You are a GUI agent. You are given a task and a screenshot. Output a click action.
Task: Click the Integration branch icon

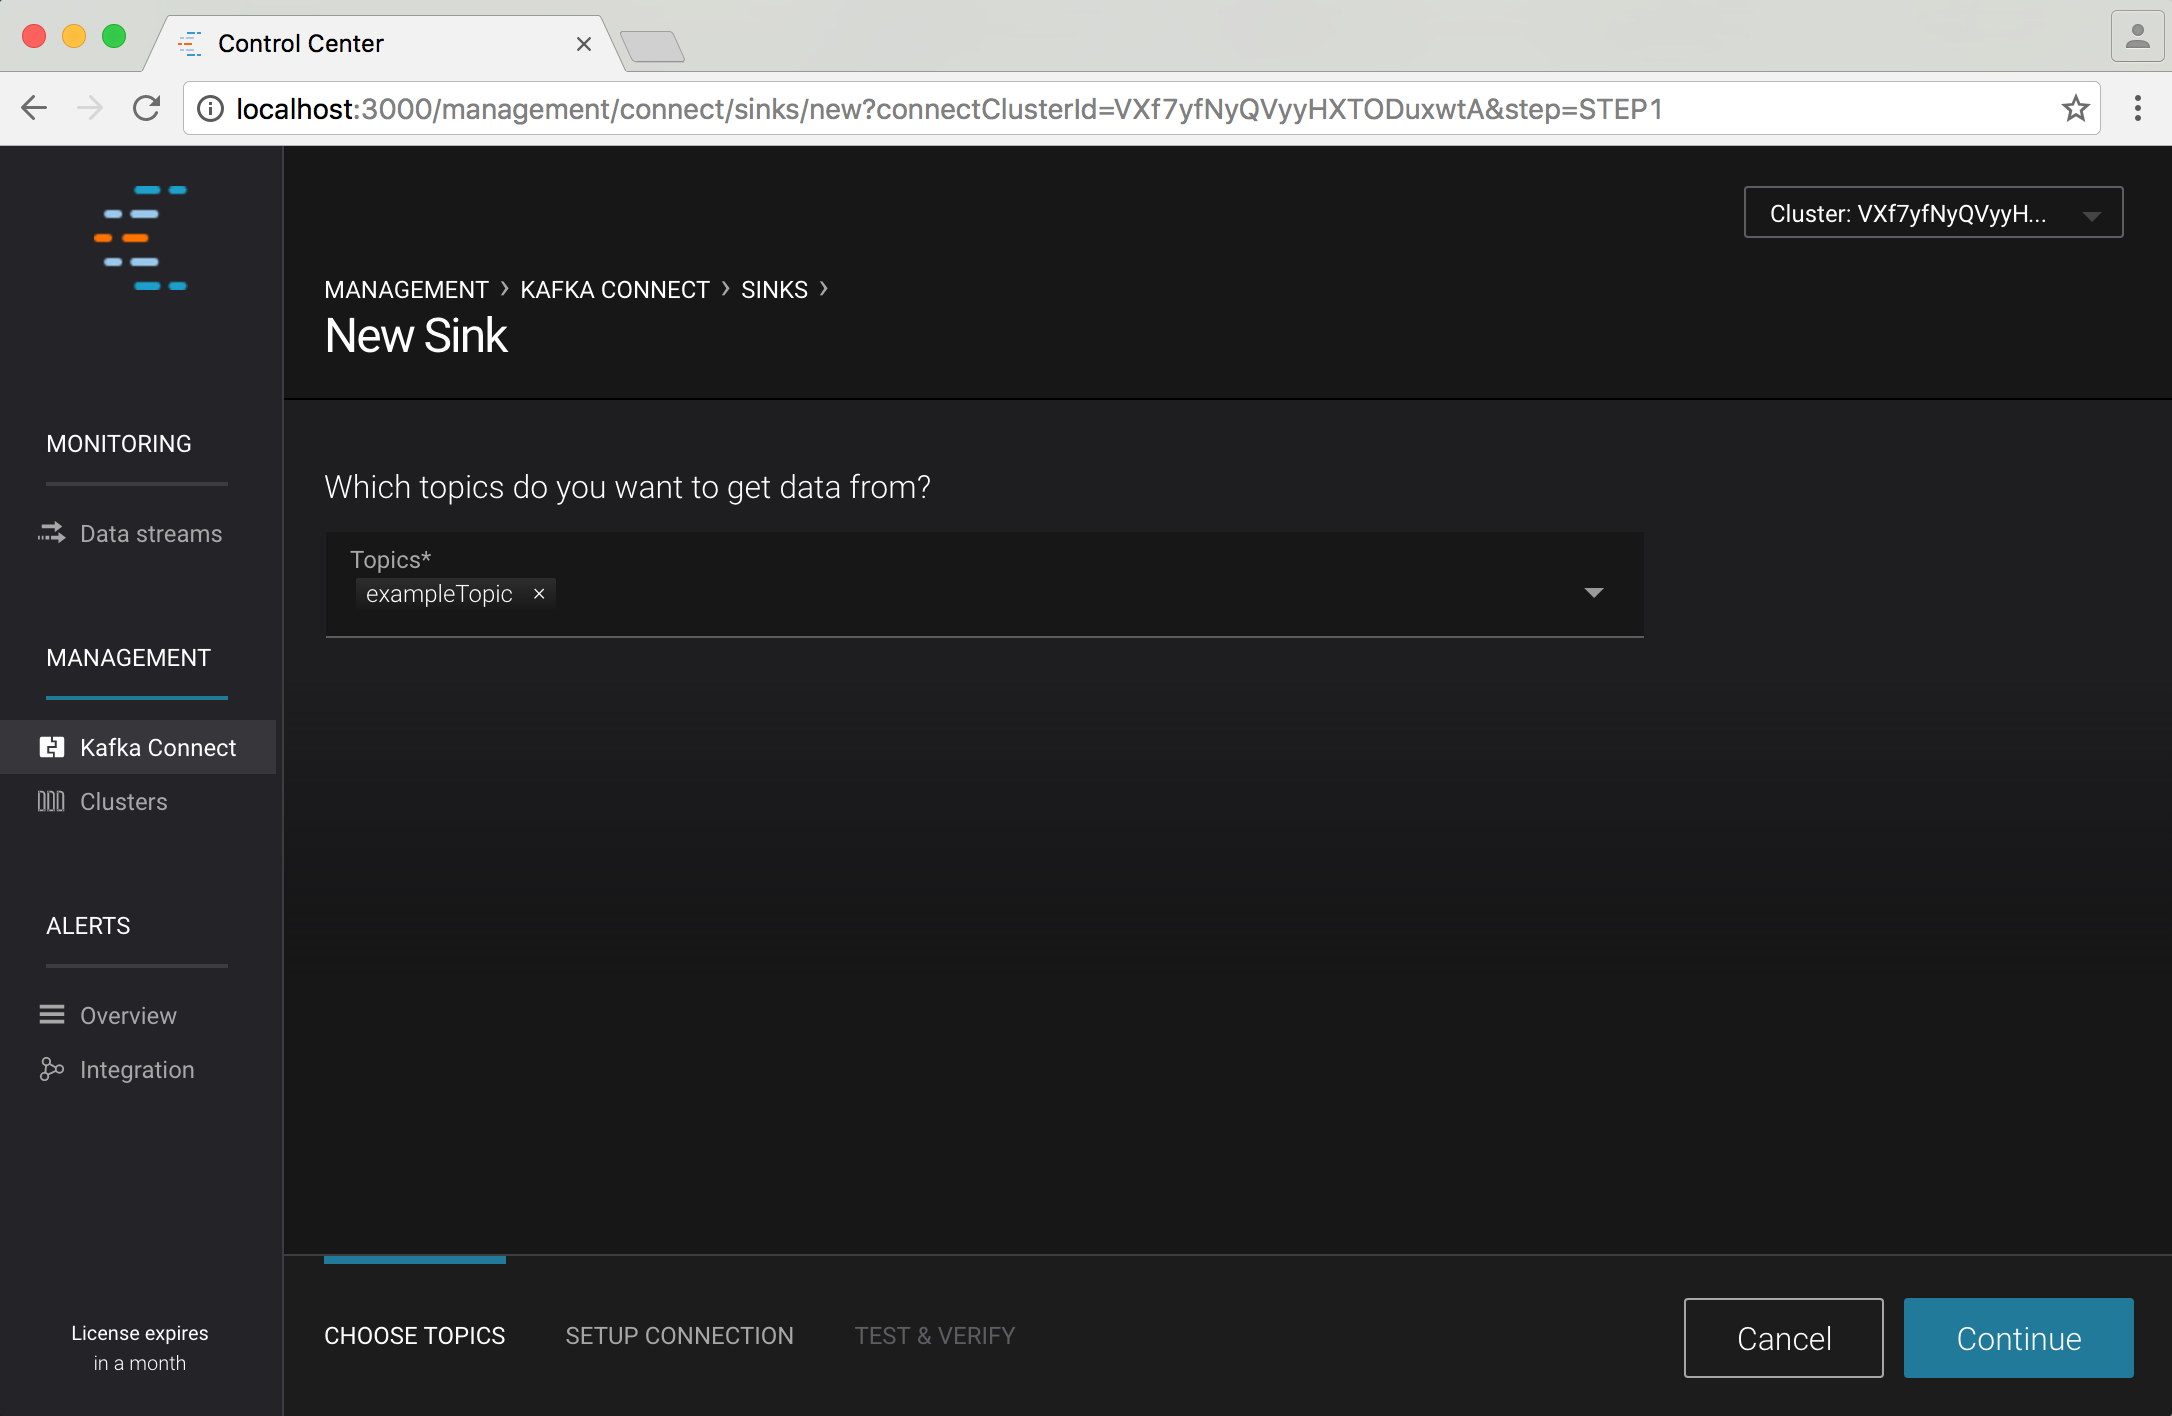point(52,1069)
